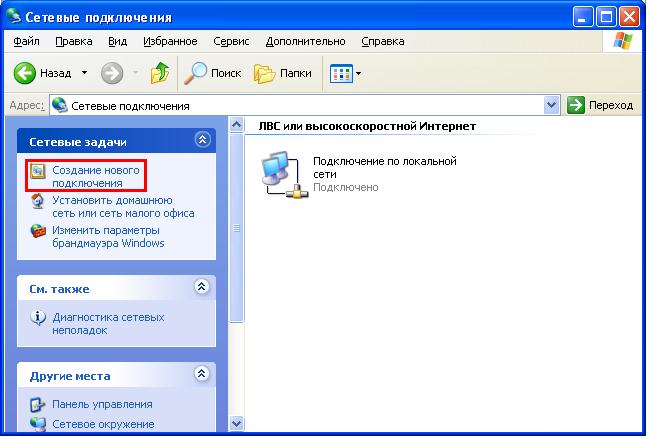Collapse the См. также panel
Screen dimensions: 651x439
[202, 286]
